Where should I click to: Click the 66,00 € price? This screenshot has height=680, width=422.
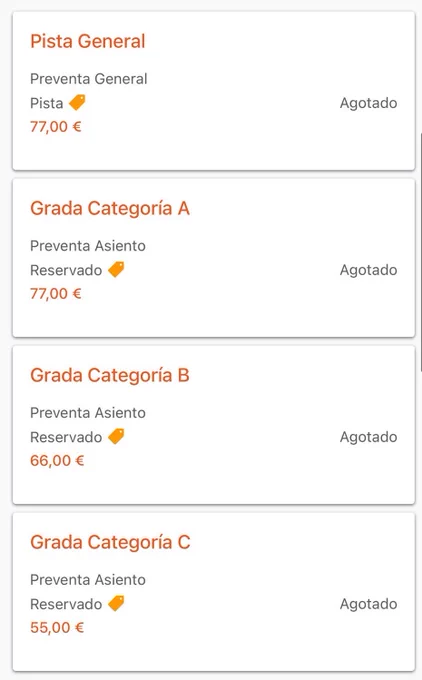pos(57,461)
